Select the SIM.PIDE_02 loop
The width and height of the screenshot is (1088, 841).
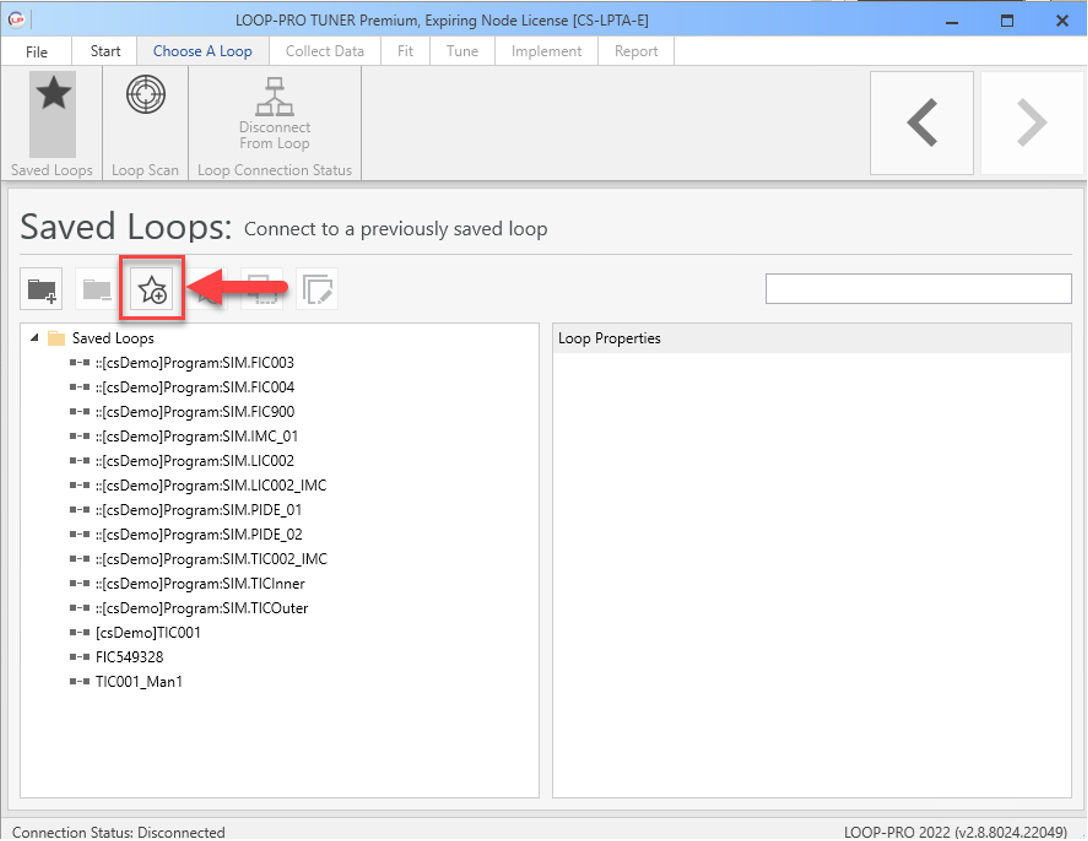click(x=199, y=535)
